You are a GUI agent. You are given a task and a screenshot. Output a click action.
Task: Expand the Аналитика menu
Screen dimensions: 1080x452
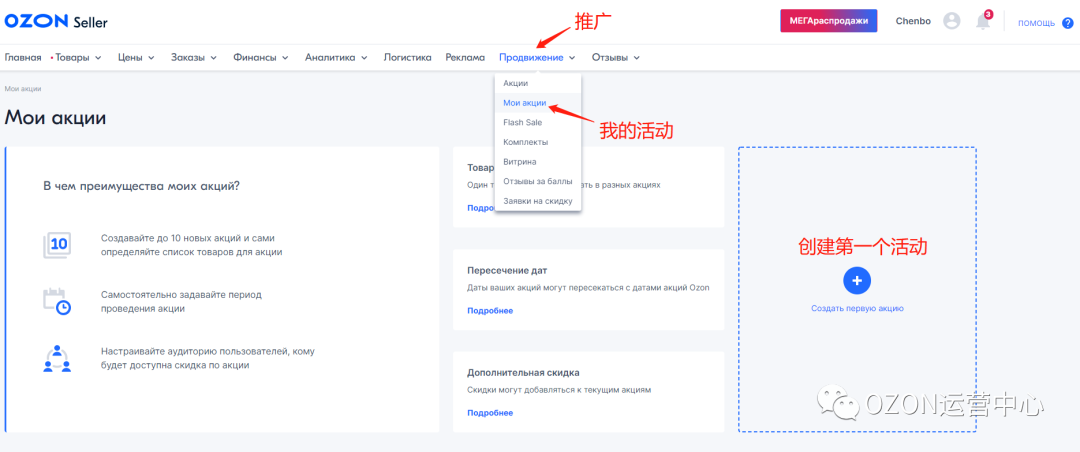tap(335, 57)
